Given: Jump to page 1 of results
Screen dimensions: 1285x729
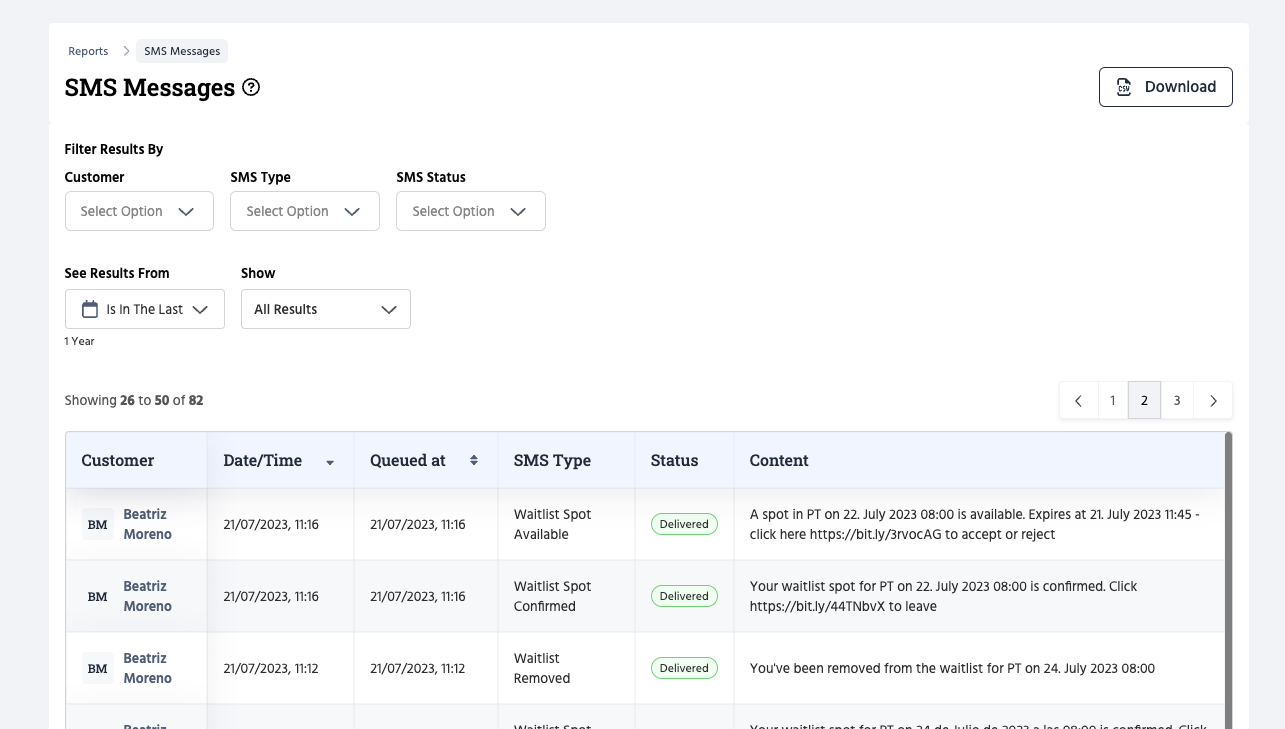Looking at the screenshot, I should 1112,400.
